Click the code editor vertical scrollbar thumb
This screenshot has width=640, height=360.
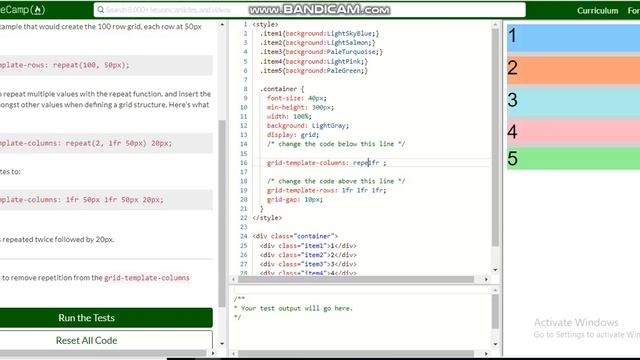(495, 137)
